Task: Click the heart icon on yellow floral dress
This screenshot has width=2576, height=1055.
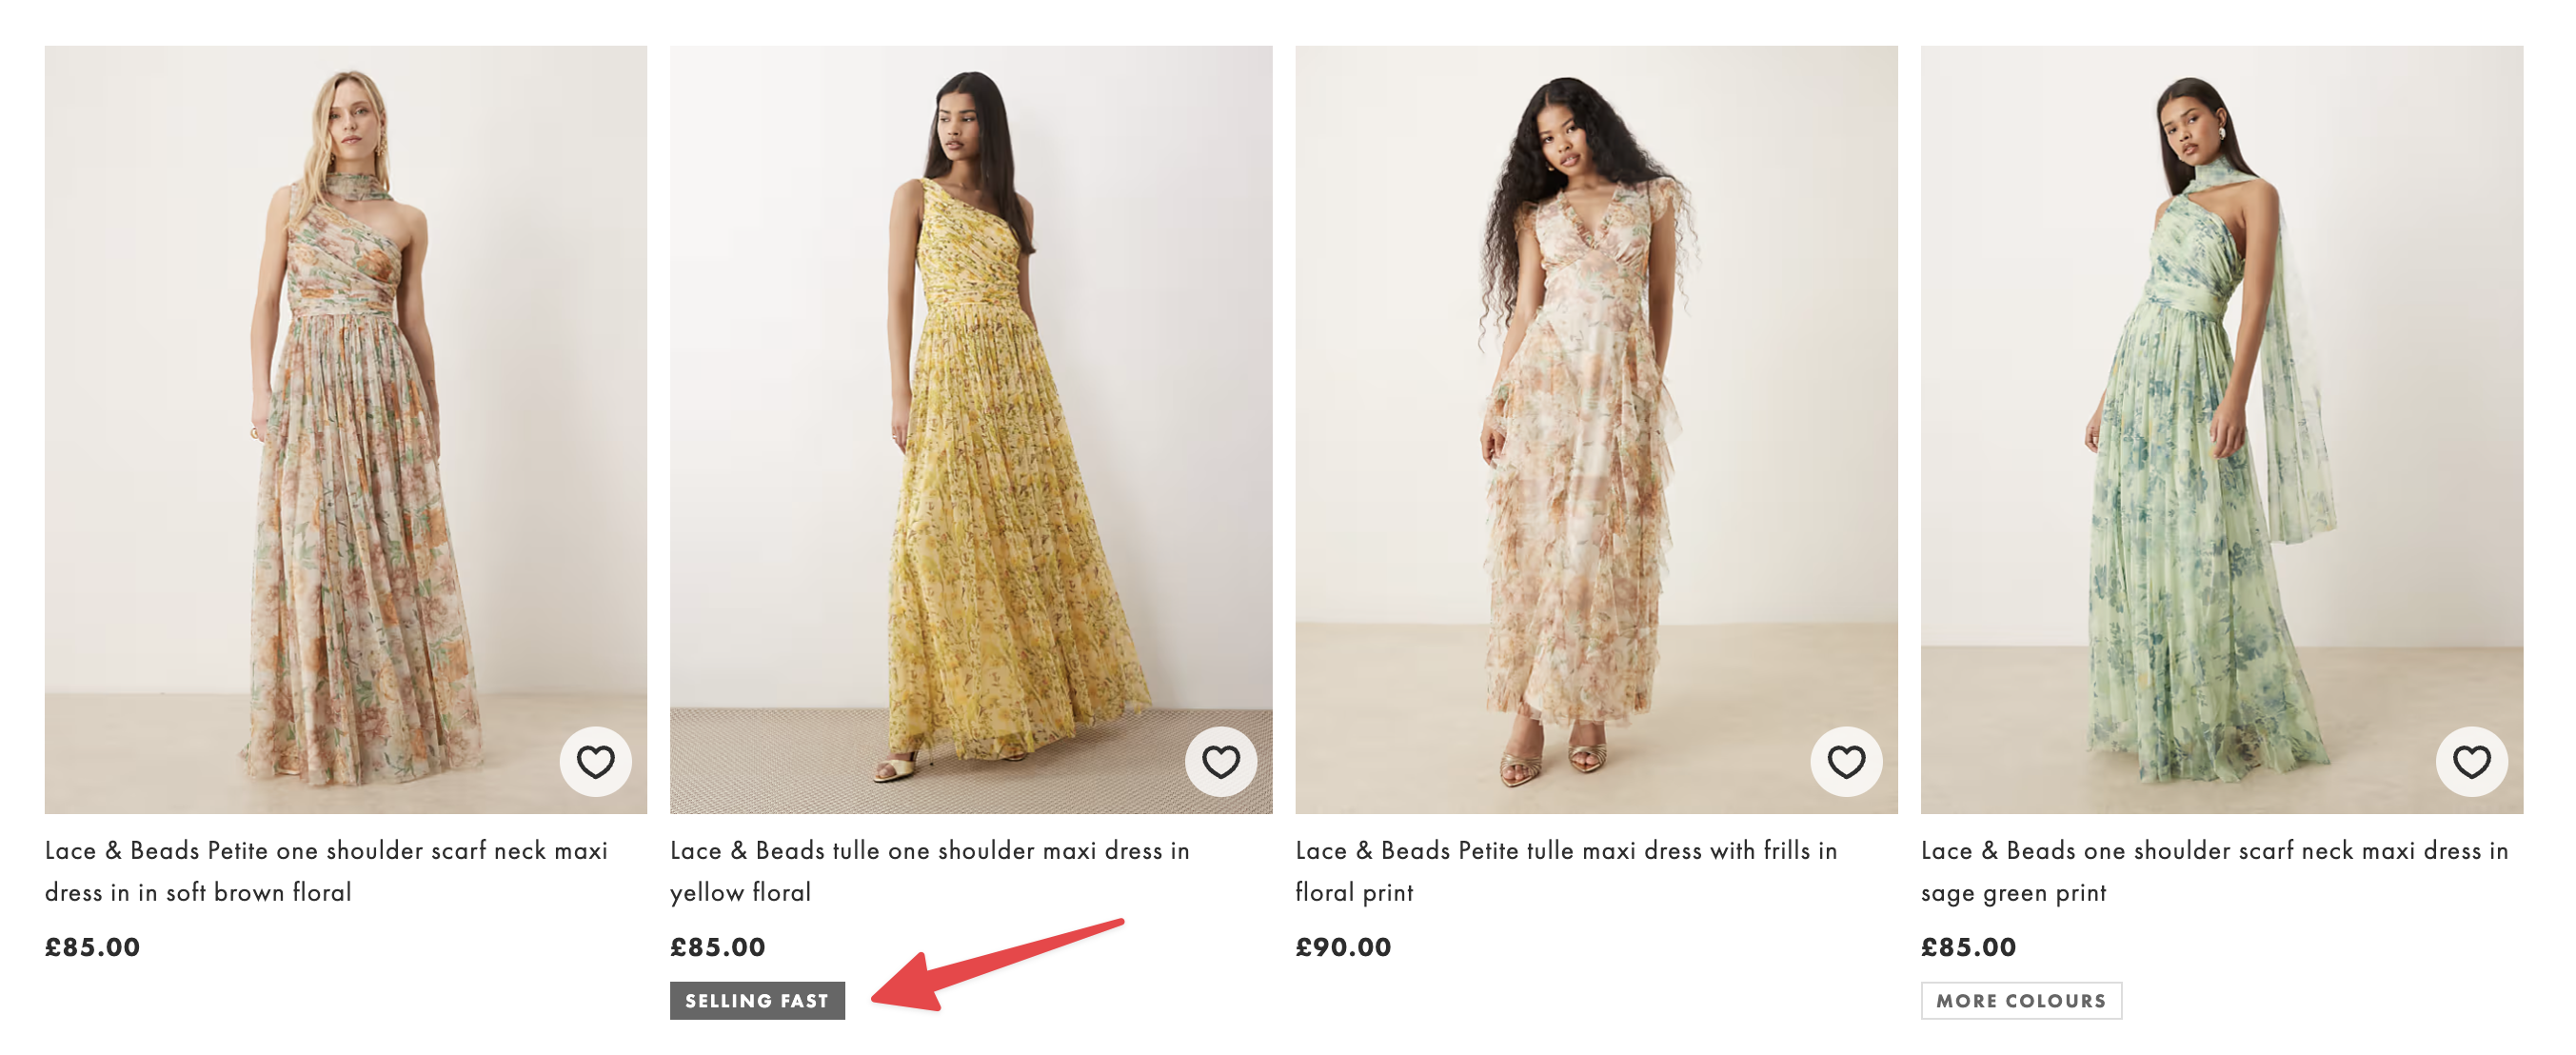Action: 1220,762
